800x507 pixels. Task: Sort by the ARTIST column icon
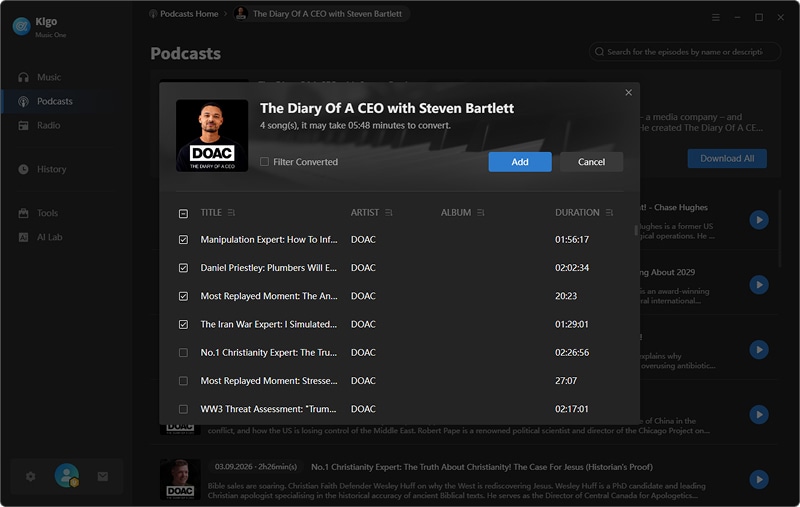(x=389, y=212)
